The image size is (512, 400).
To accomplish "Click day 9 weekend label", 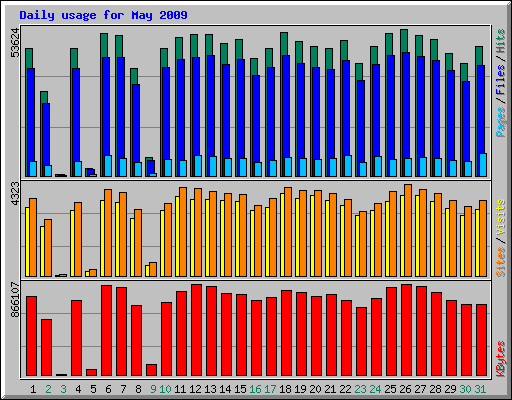I will point(153,389).
